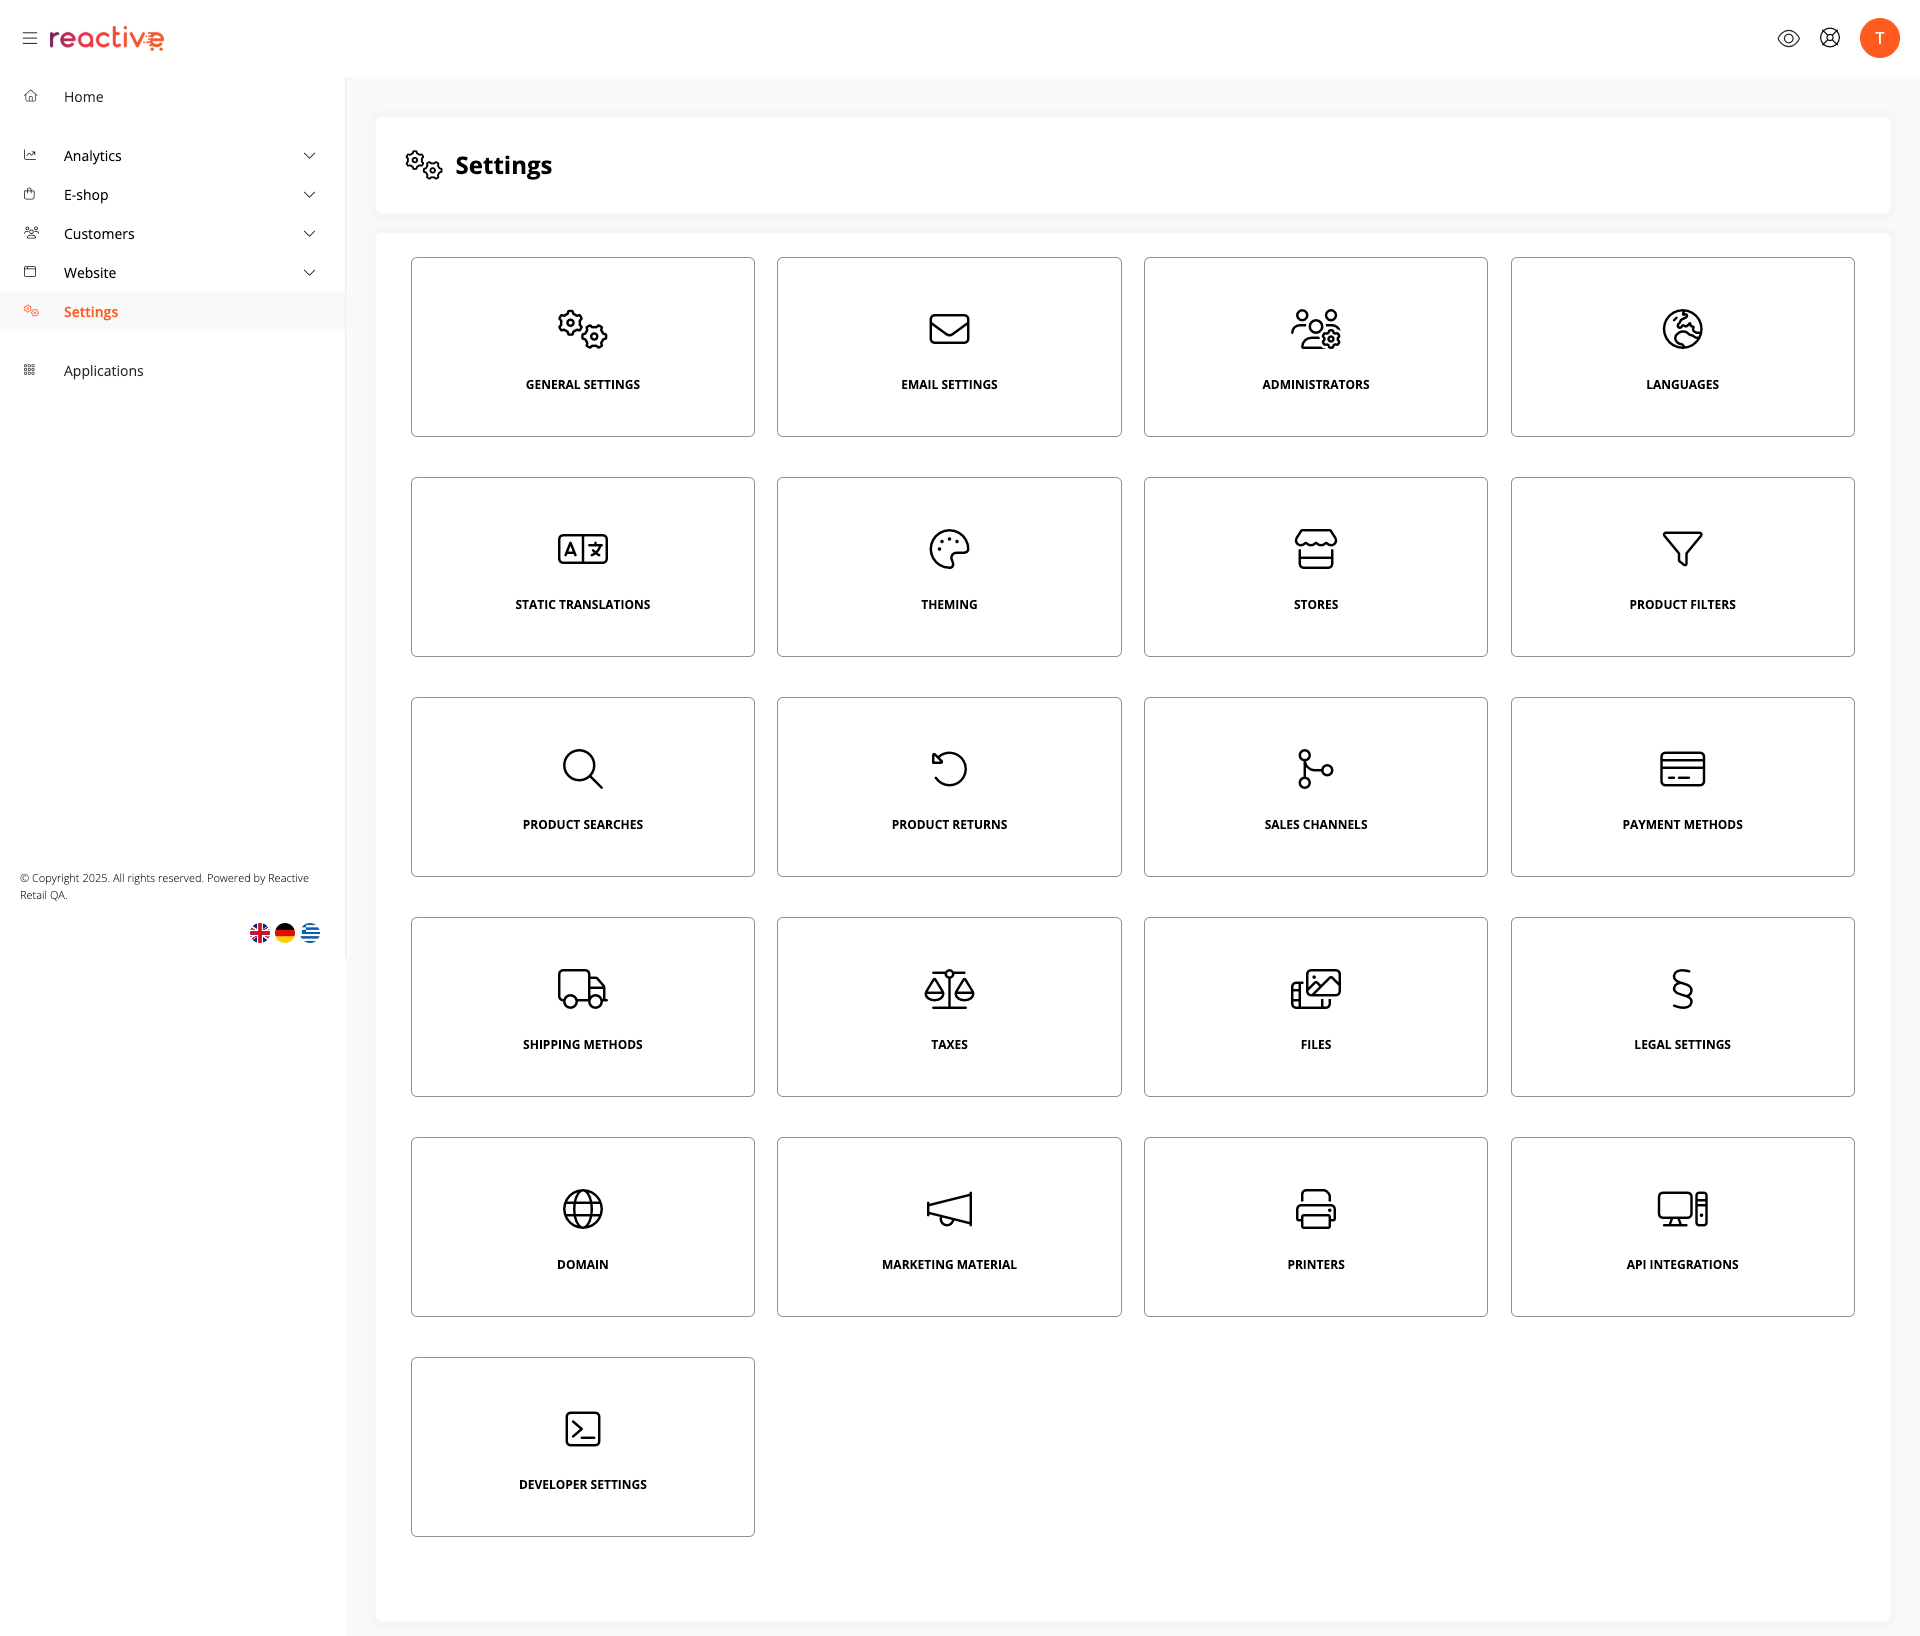1920x1636 pixels.
Task: Click the orange T user avatar
Action: click(1879, 38)
